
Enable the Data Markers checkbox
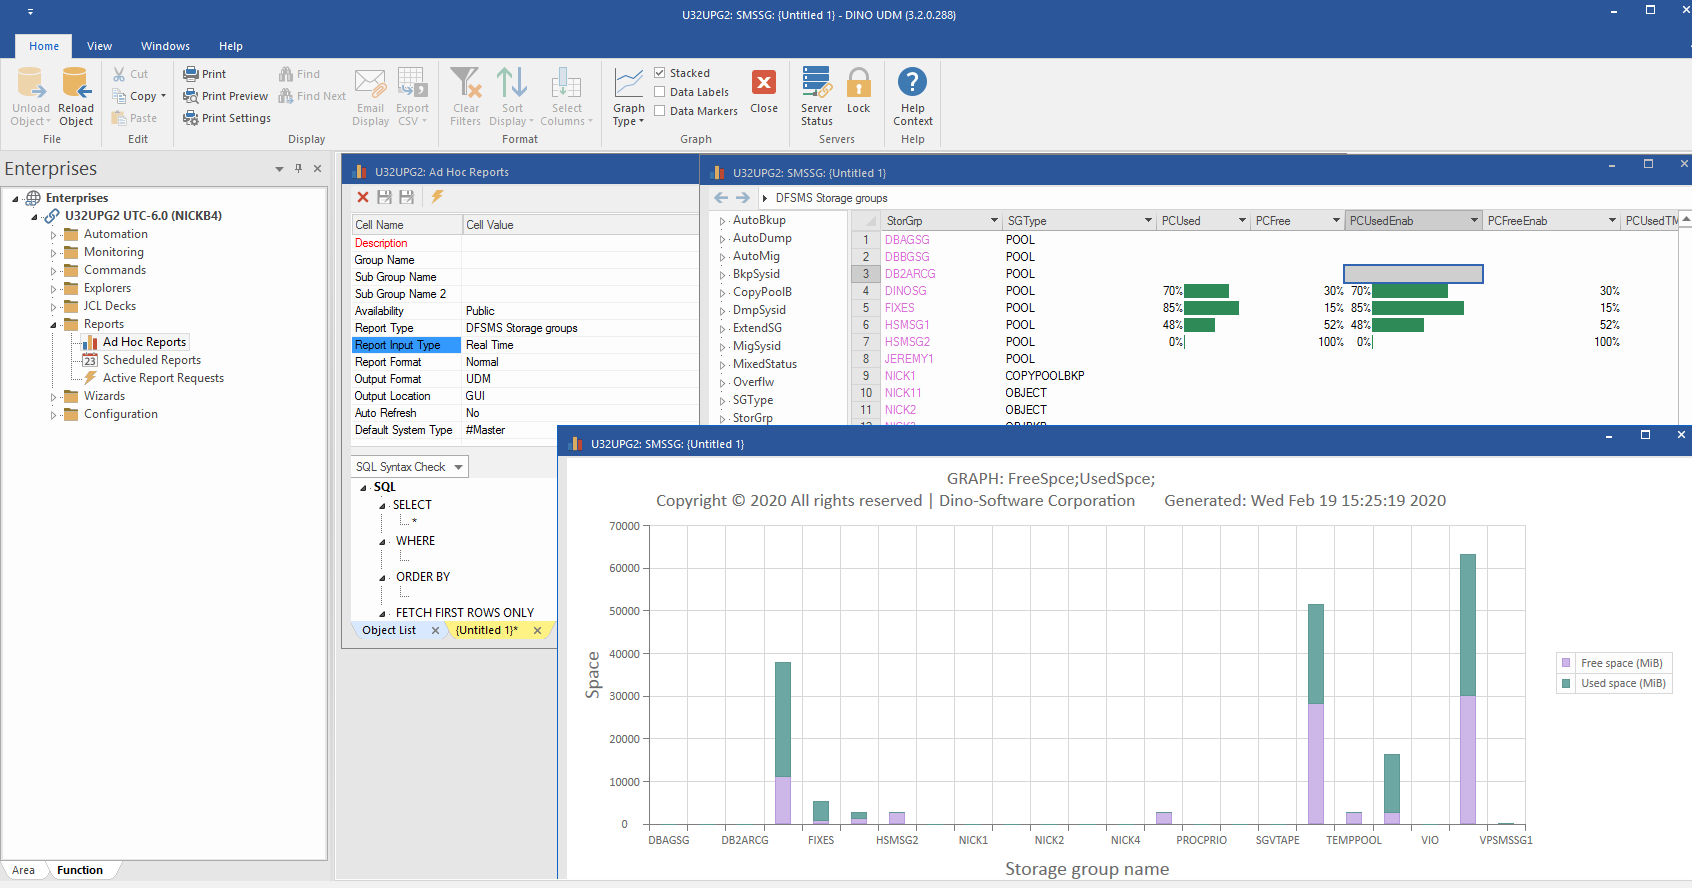coord(660,111)
